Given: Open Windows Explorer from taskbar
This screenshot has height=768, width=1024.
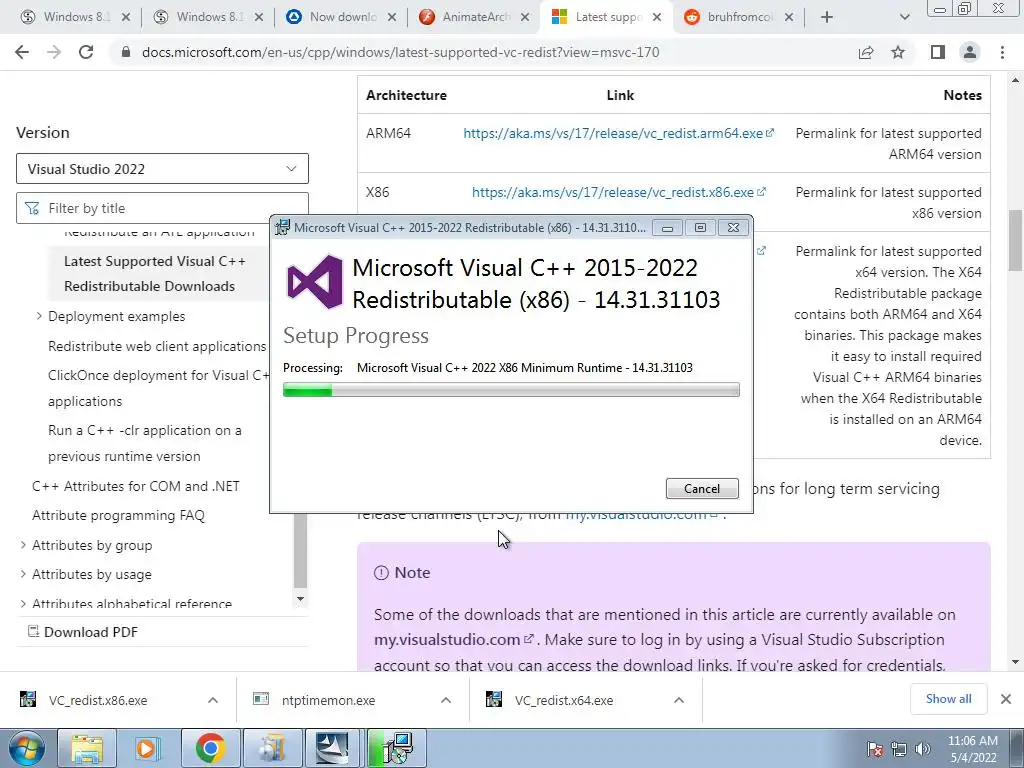Looking at the screenshot, I should [x=87, y=748].
